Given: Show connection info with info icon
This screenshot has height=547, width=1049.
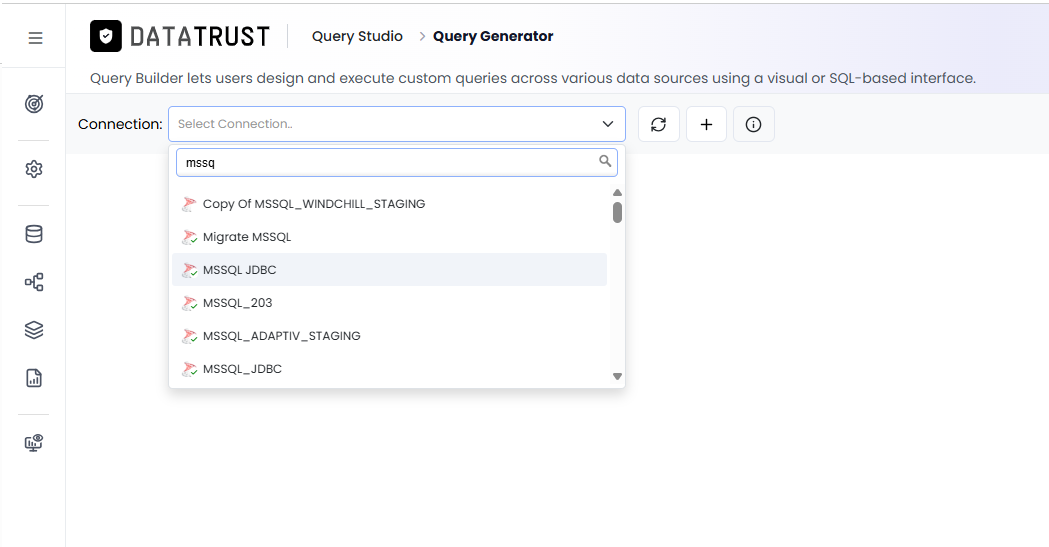Looking at the screenshot, I should (754, 124).
